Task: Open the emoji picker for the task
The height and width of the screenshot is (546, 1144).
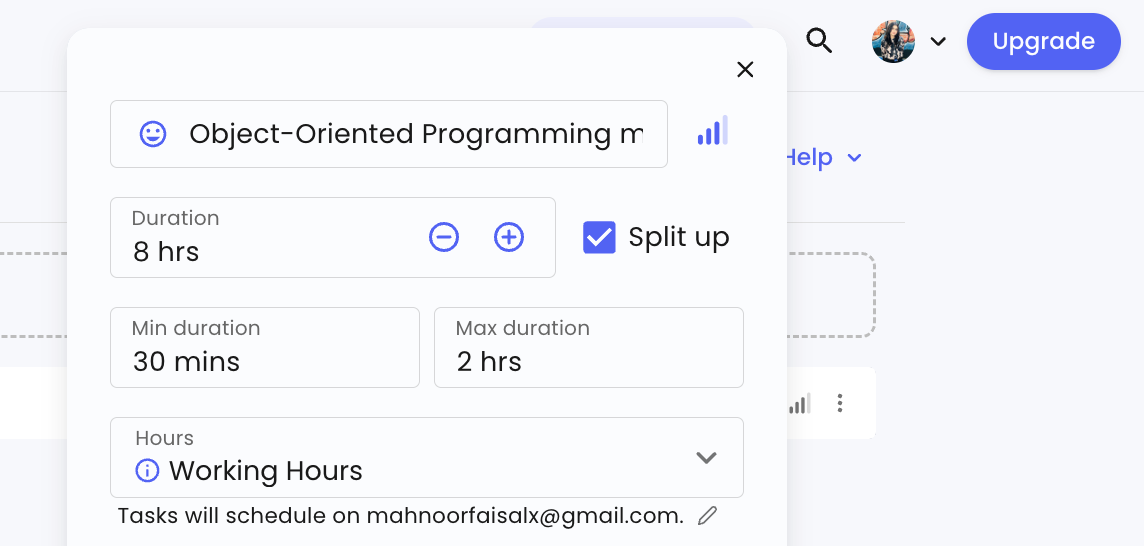Action: [153, 134]
